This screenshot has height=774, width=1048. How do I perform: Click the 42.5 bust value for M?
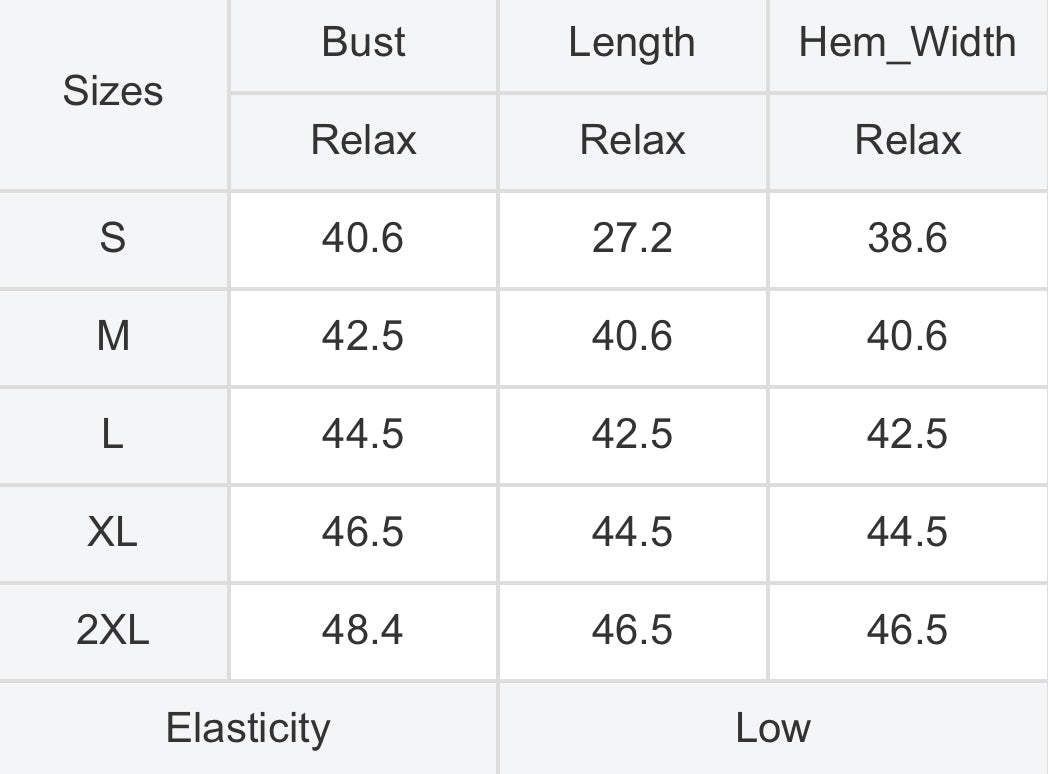point(364,336)
